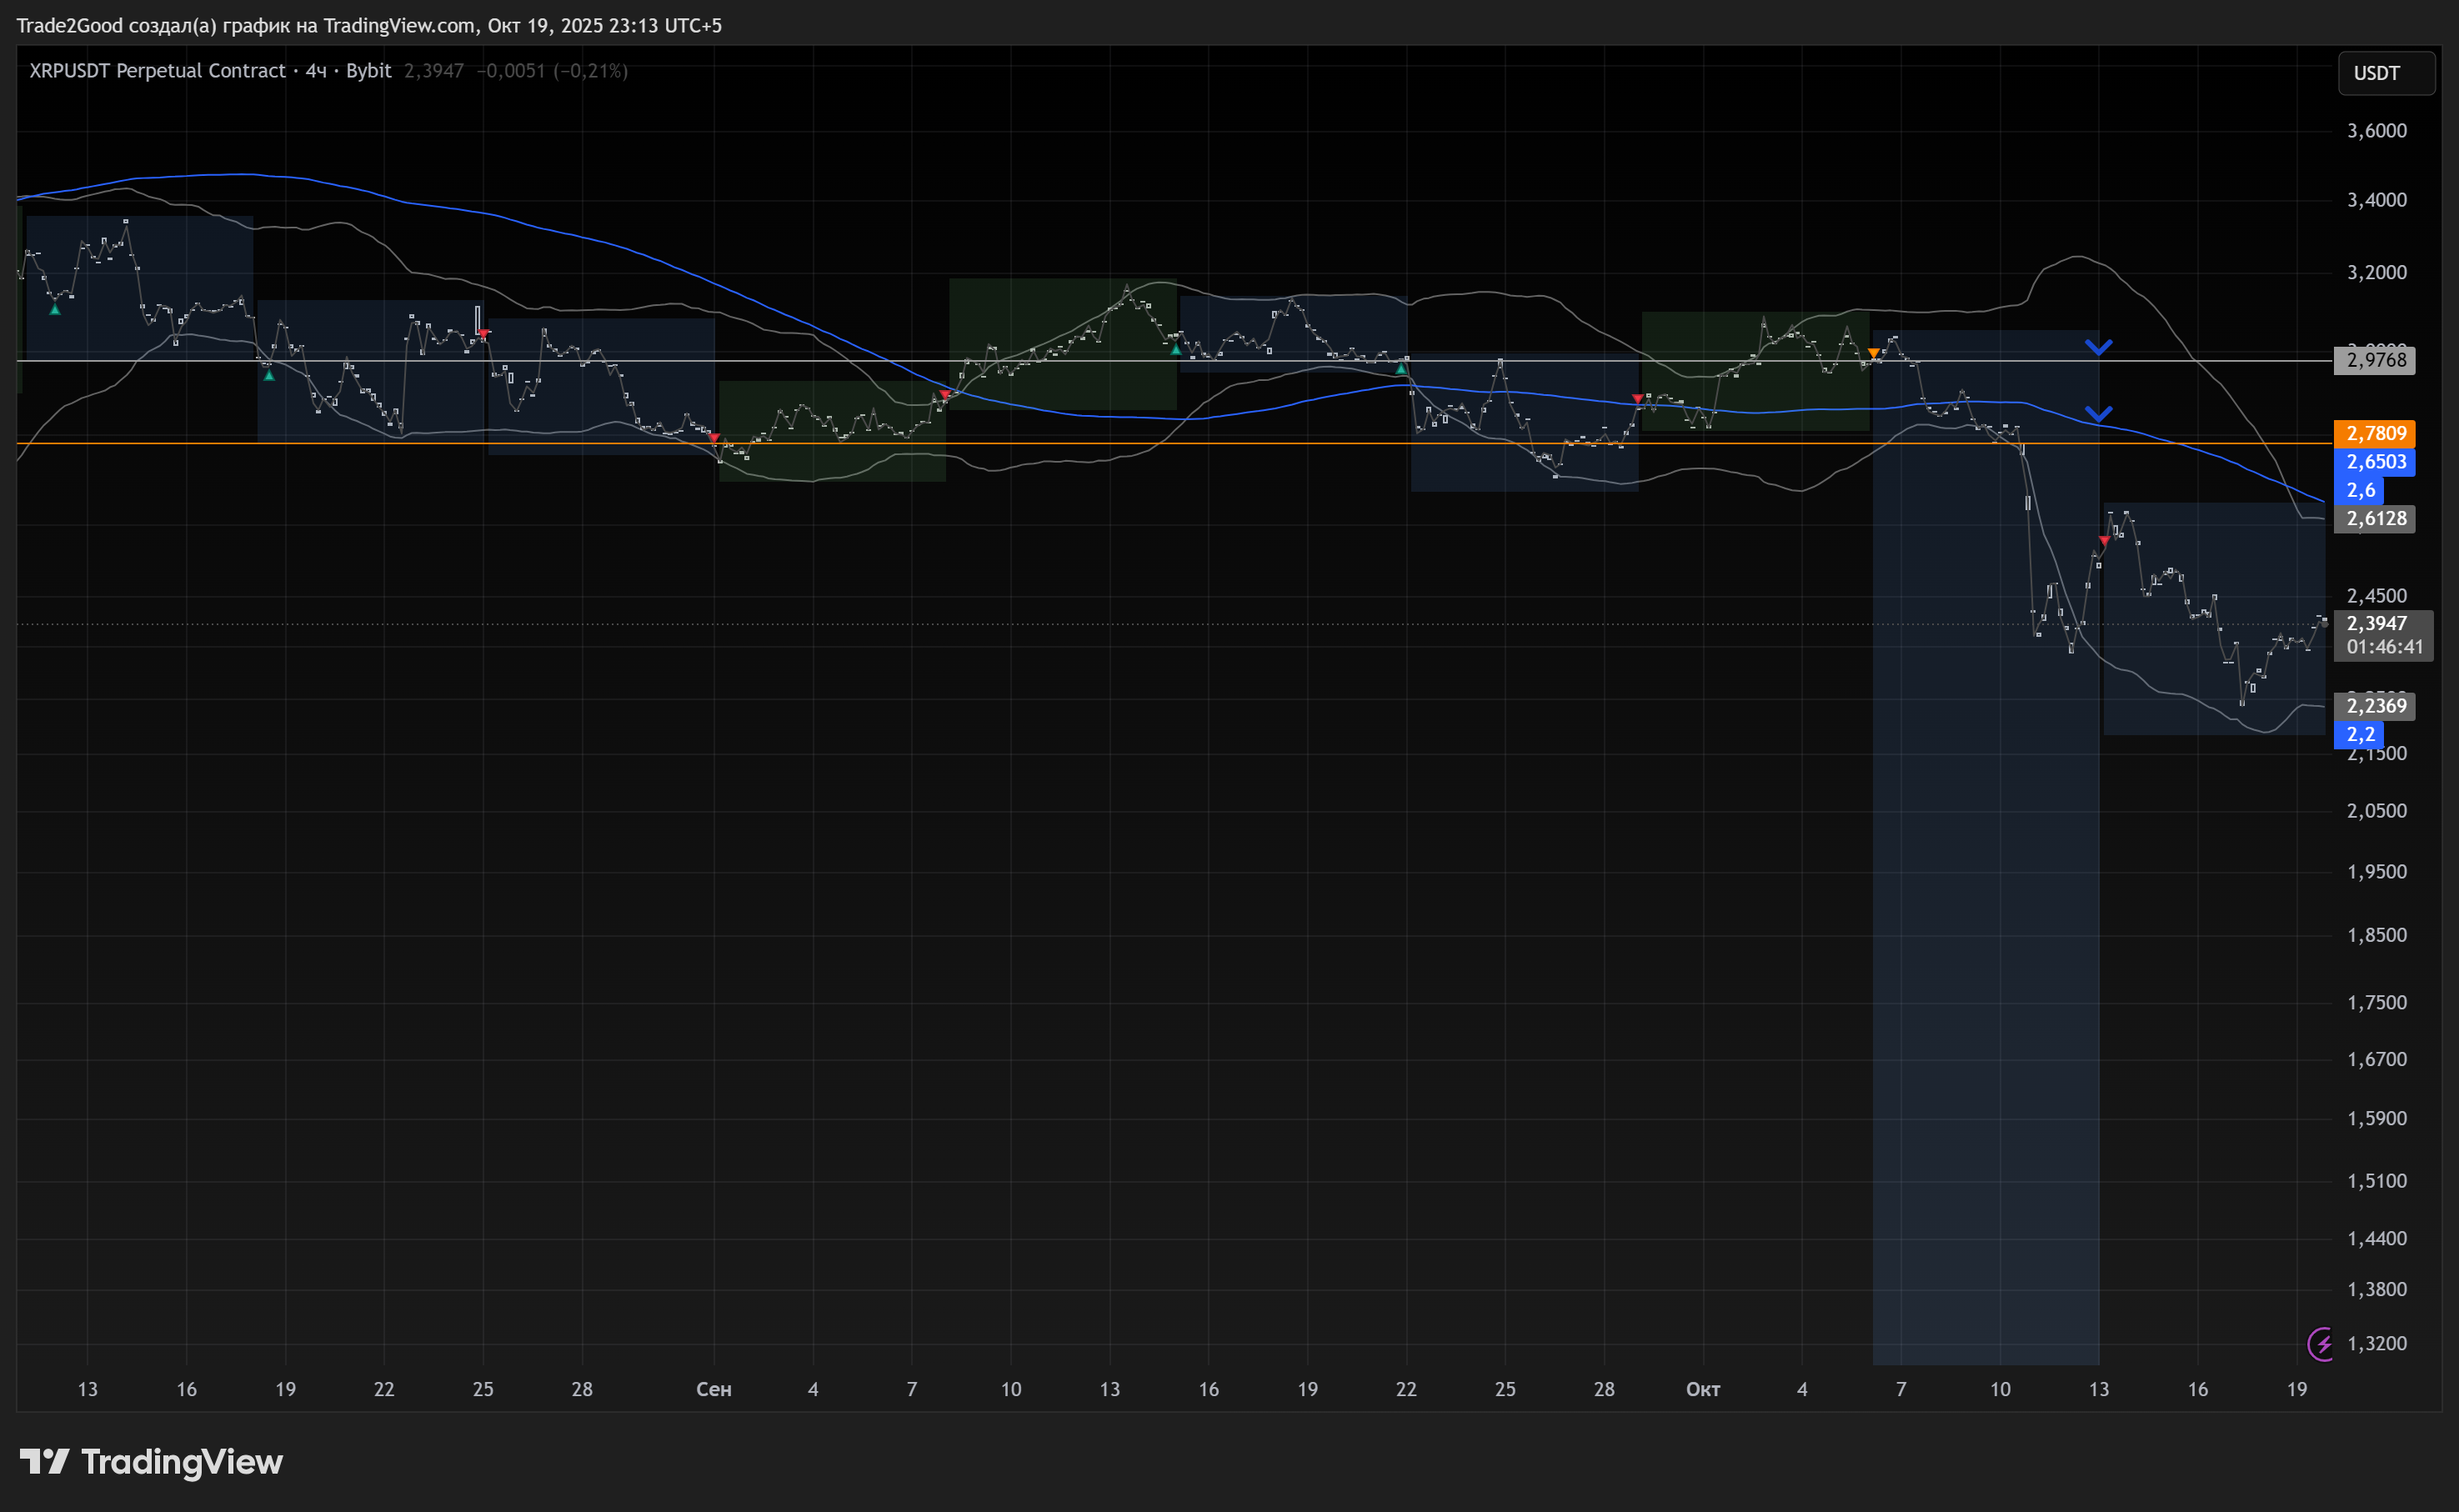
Task: Click the gray 2,9768 price label
Action: (2374, 360)
